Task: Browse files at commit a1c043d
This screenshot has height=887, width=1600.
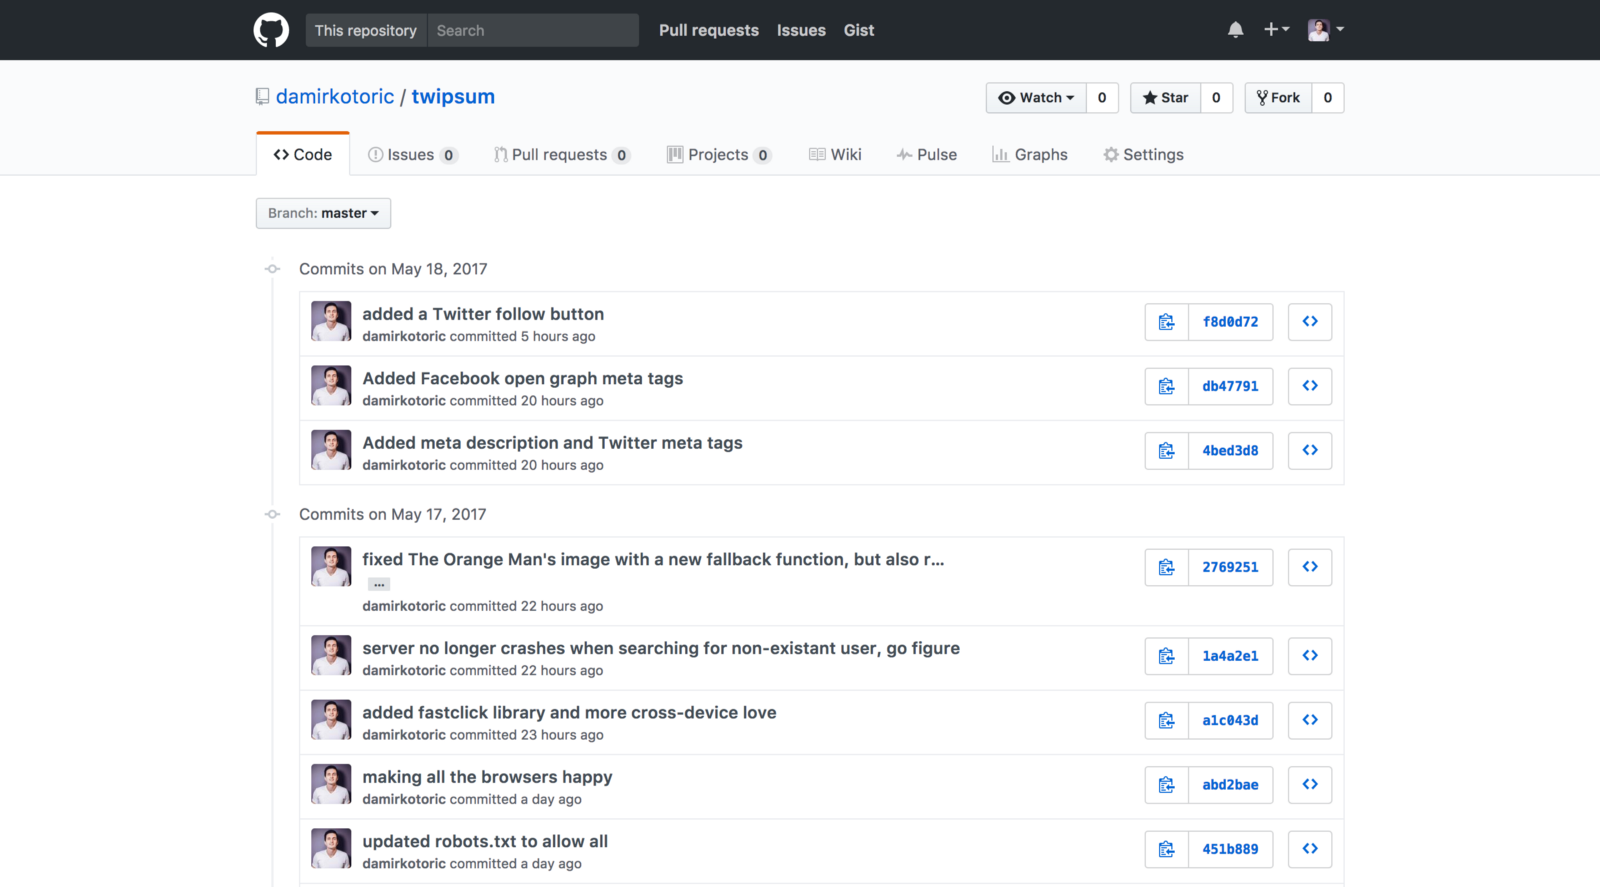Action: [1309, 720]
